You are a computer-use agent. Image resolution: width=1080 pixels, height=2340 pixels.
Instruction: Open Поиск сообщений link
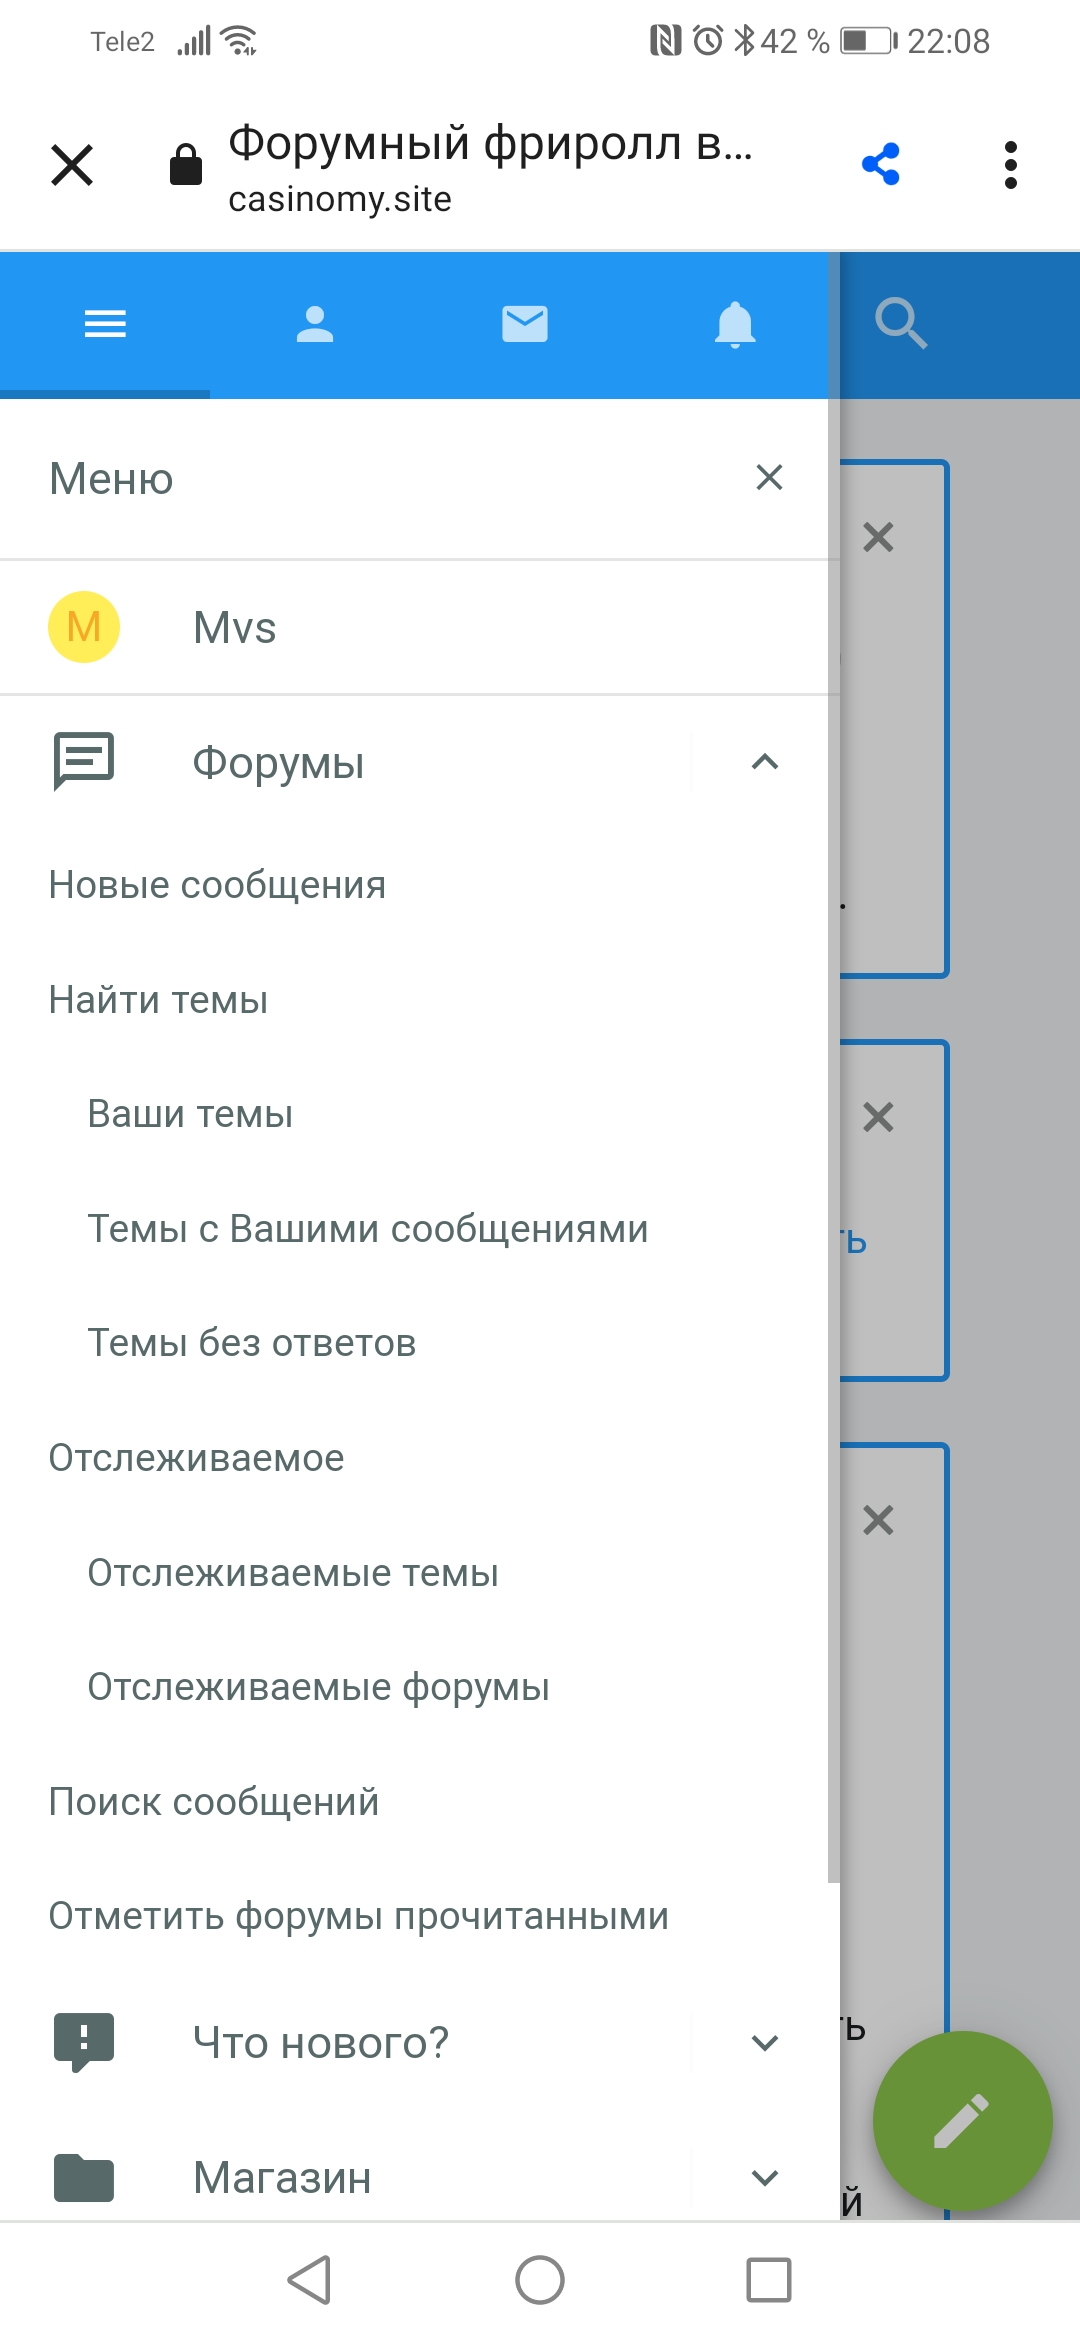coord(214,1802)
